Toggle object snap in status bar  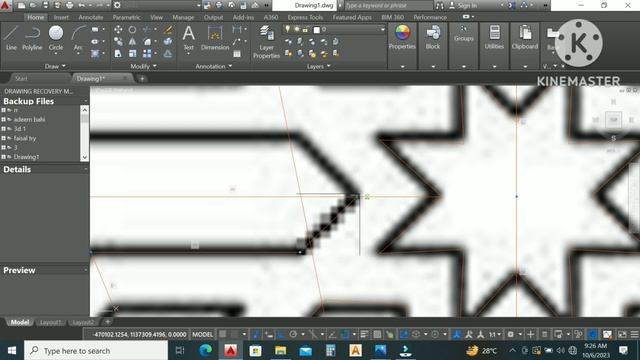pyautogui.click(x=345, y=334)
